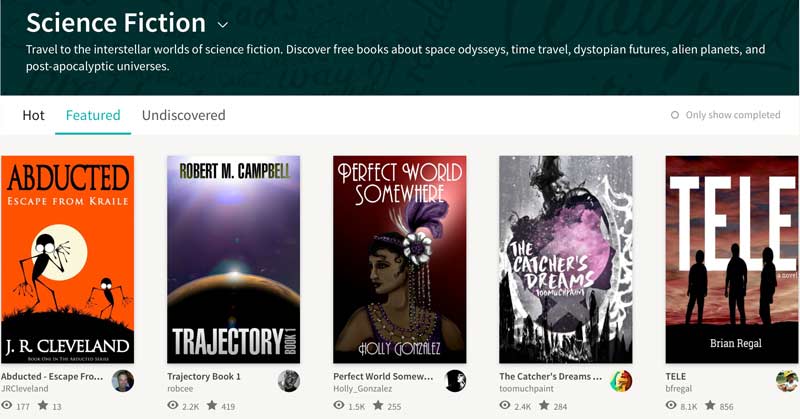Screen dimensions: 800x419
Task: Open the Trajectory Book 1 cover
Action: tap(234, 259)
